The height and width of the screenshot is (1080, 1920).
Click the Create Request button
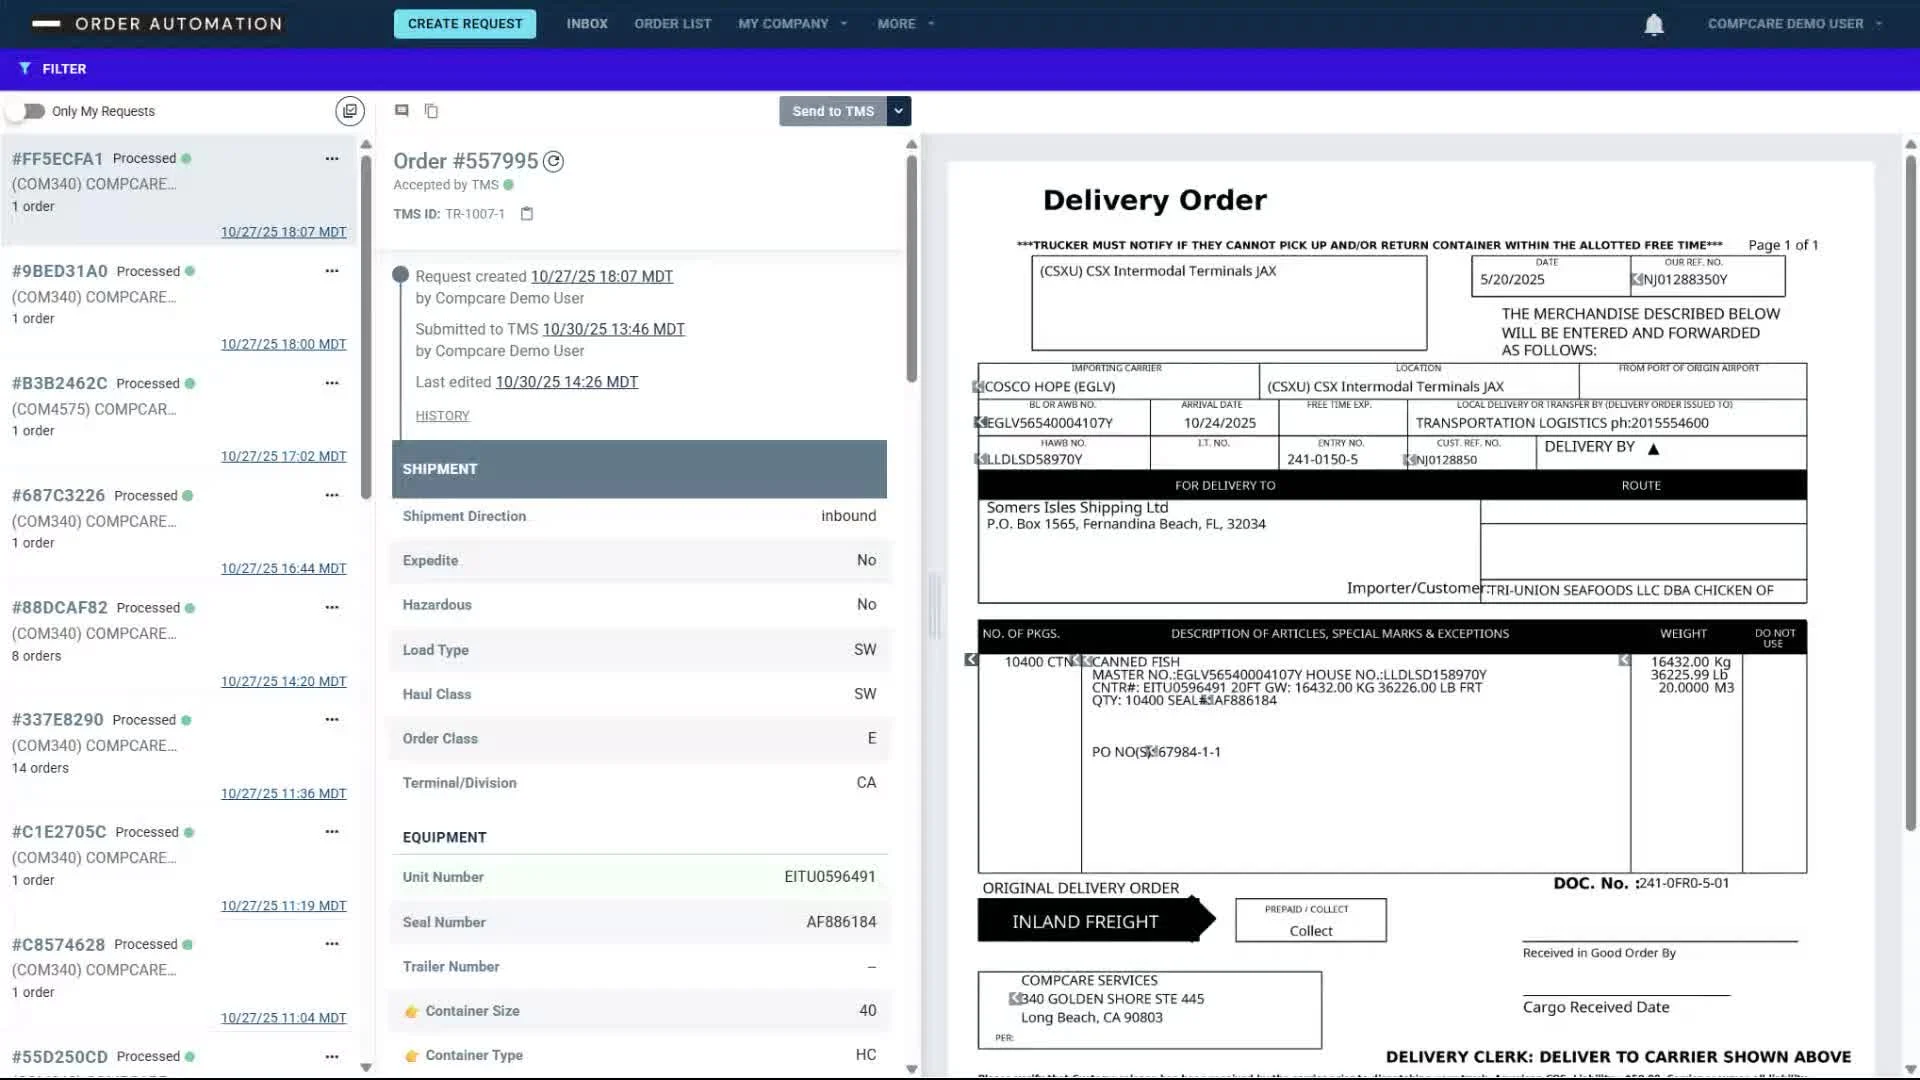(x=465, y=24)
